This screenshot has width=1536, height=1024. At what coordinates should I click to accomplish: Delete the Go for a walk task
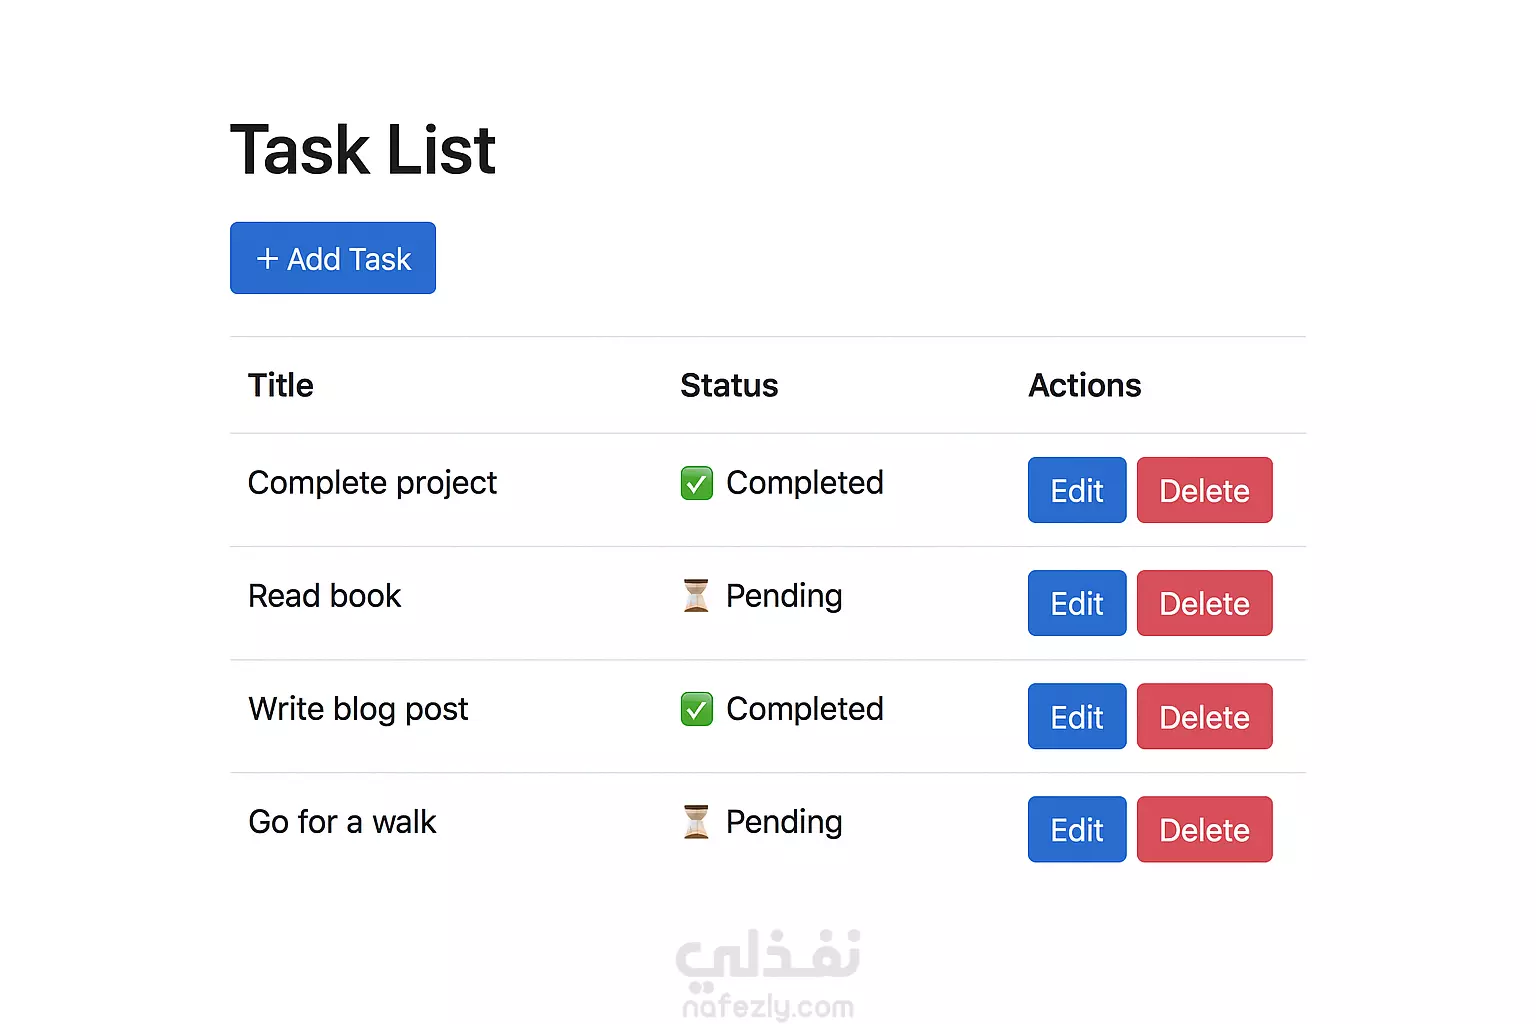coord(1204,829)
